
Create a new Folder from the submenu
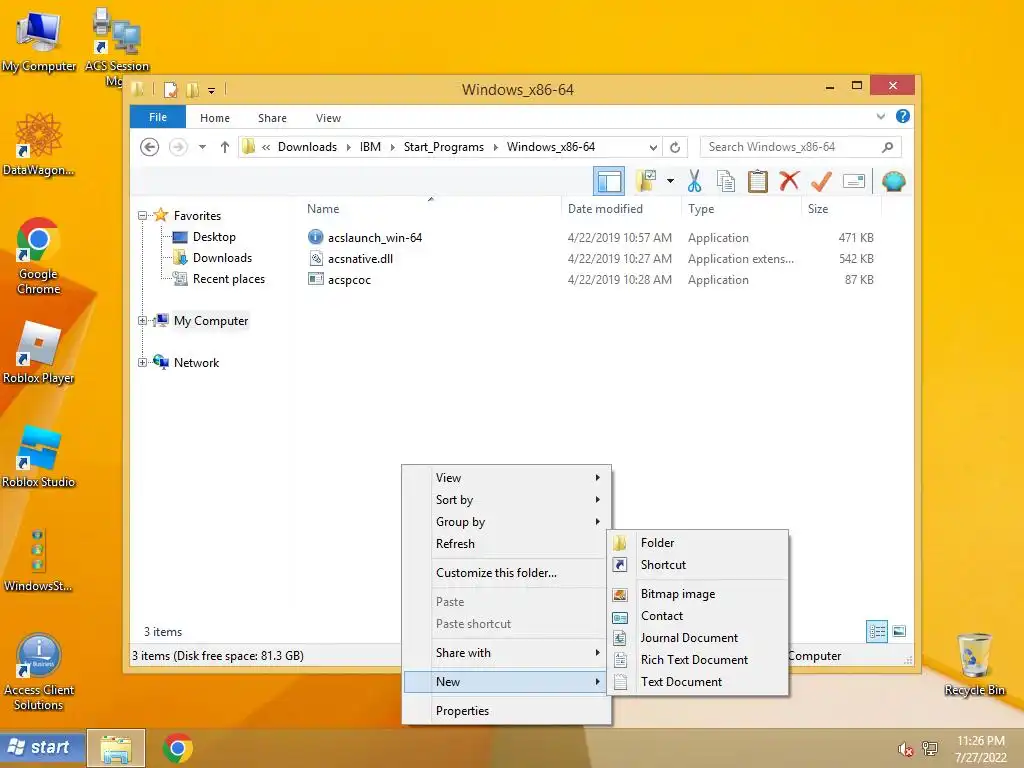[x=698, y=543]
